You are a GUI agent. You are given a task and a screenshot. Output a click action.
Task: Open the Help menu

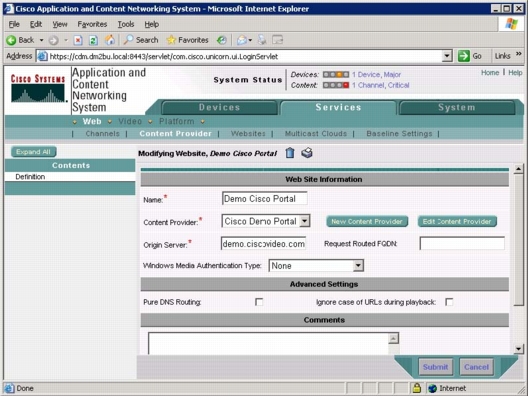point(151,24)
